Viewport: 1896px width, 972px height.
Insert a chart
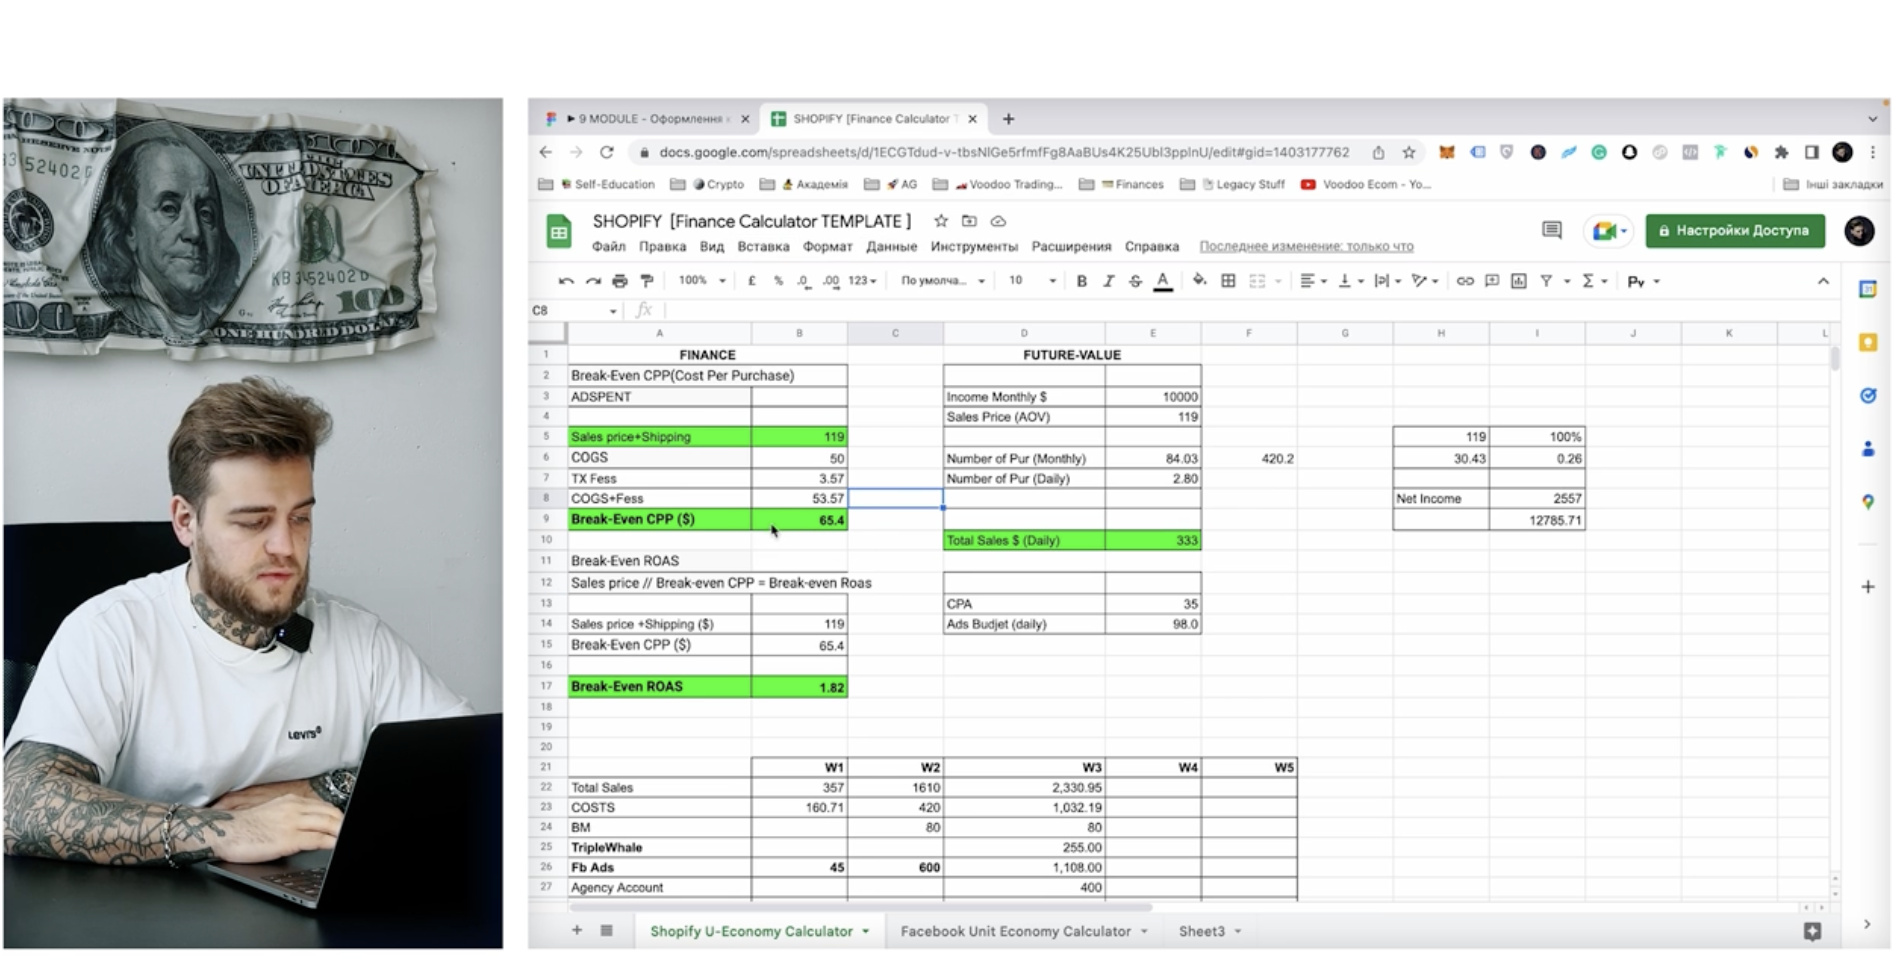[1519, 281]
